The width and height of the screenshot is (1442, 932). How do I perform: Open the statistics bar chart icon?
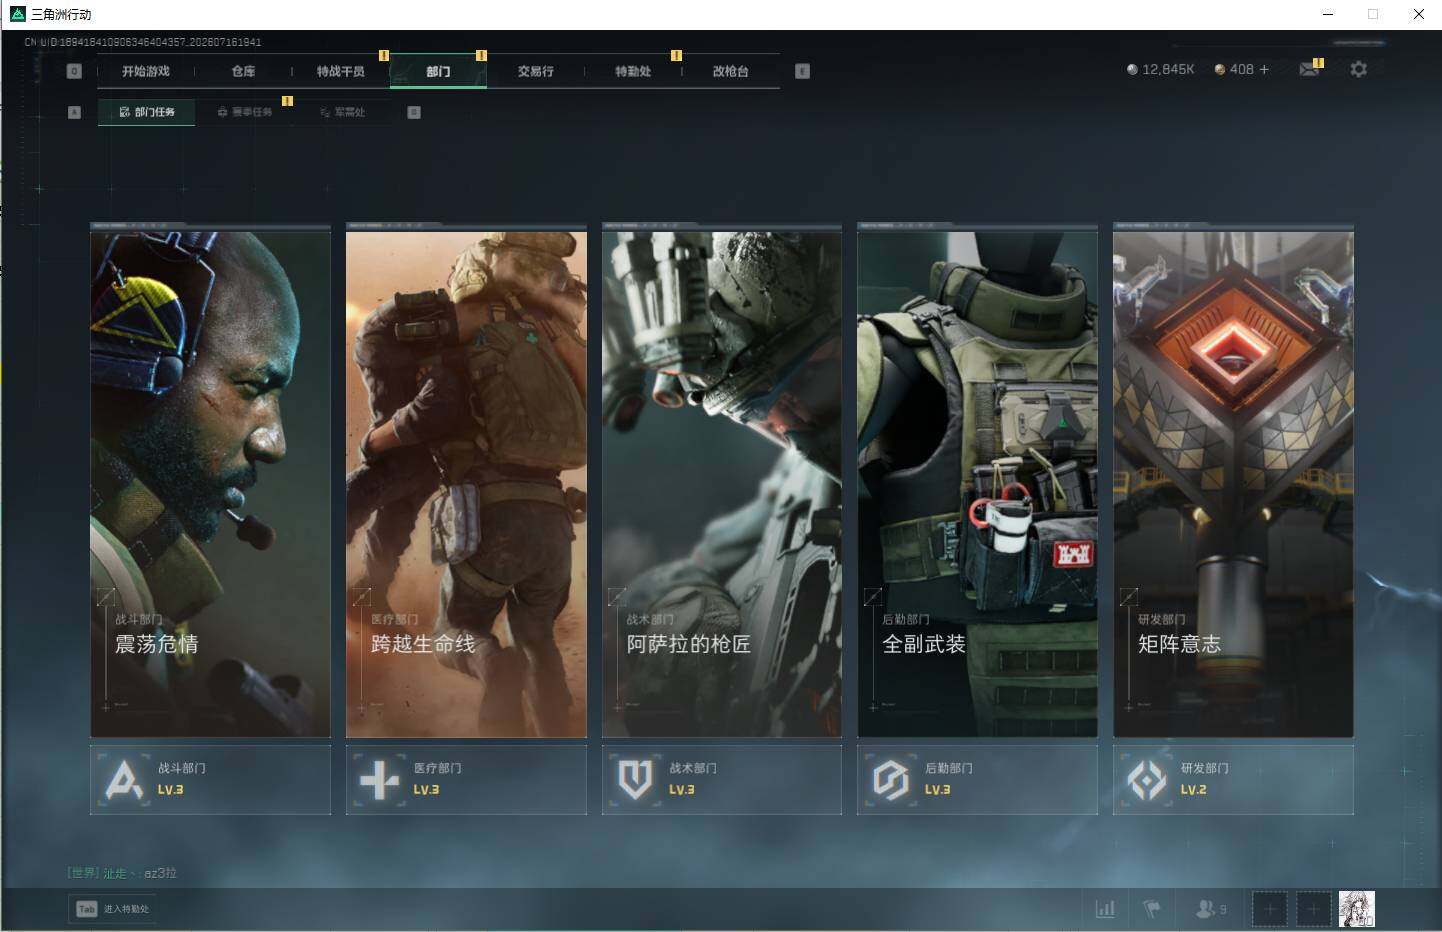click(1105, 909)
